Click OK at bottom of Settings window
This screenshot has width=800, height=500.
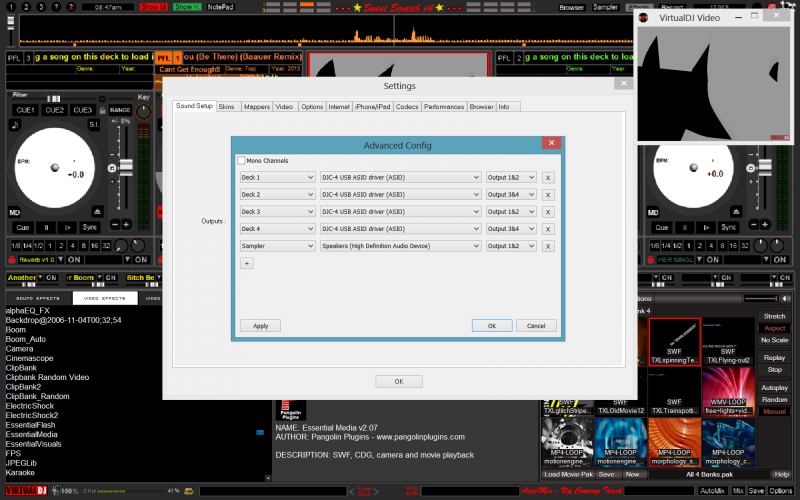[399, 381]
